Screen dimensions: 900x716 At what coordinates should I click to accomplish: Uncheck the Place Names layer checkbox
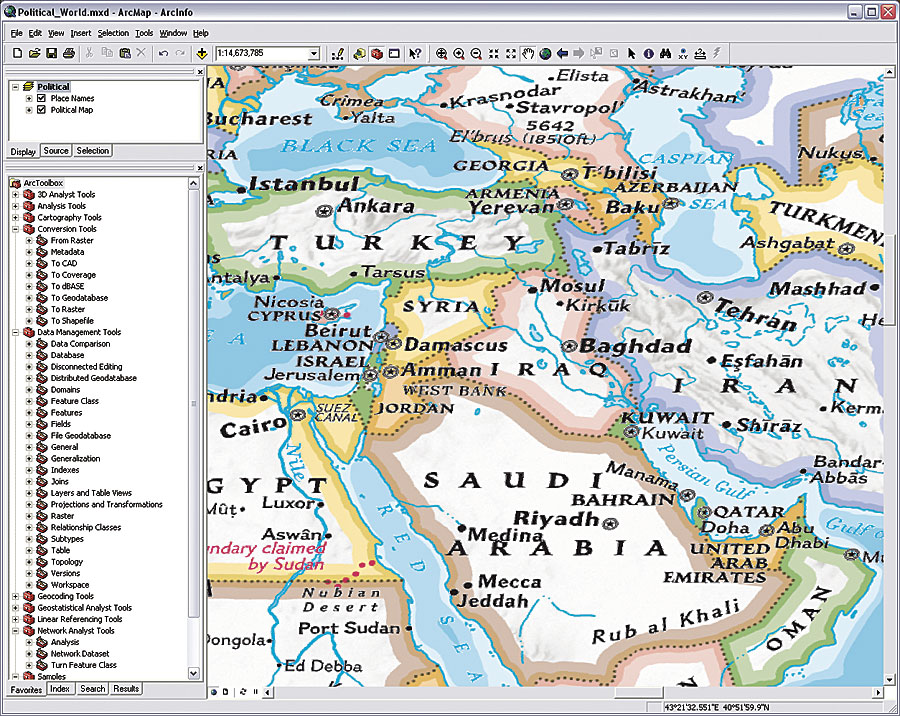[x=41, y=98]
